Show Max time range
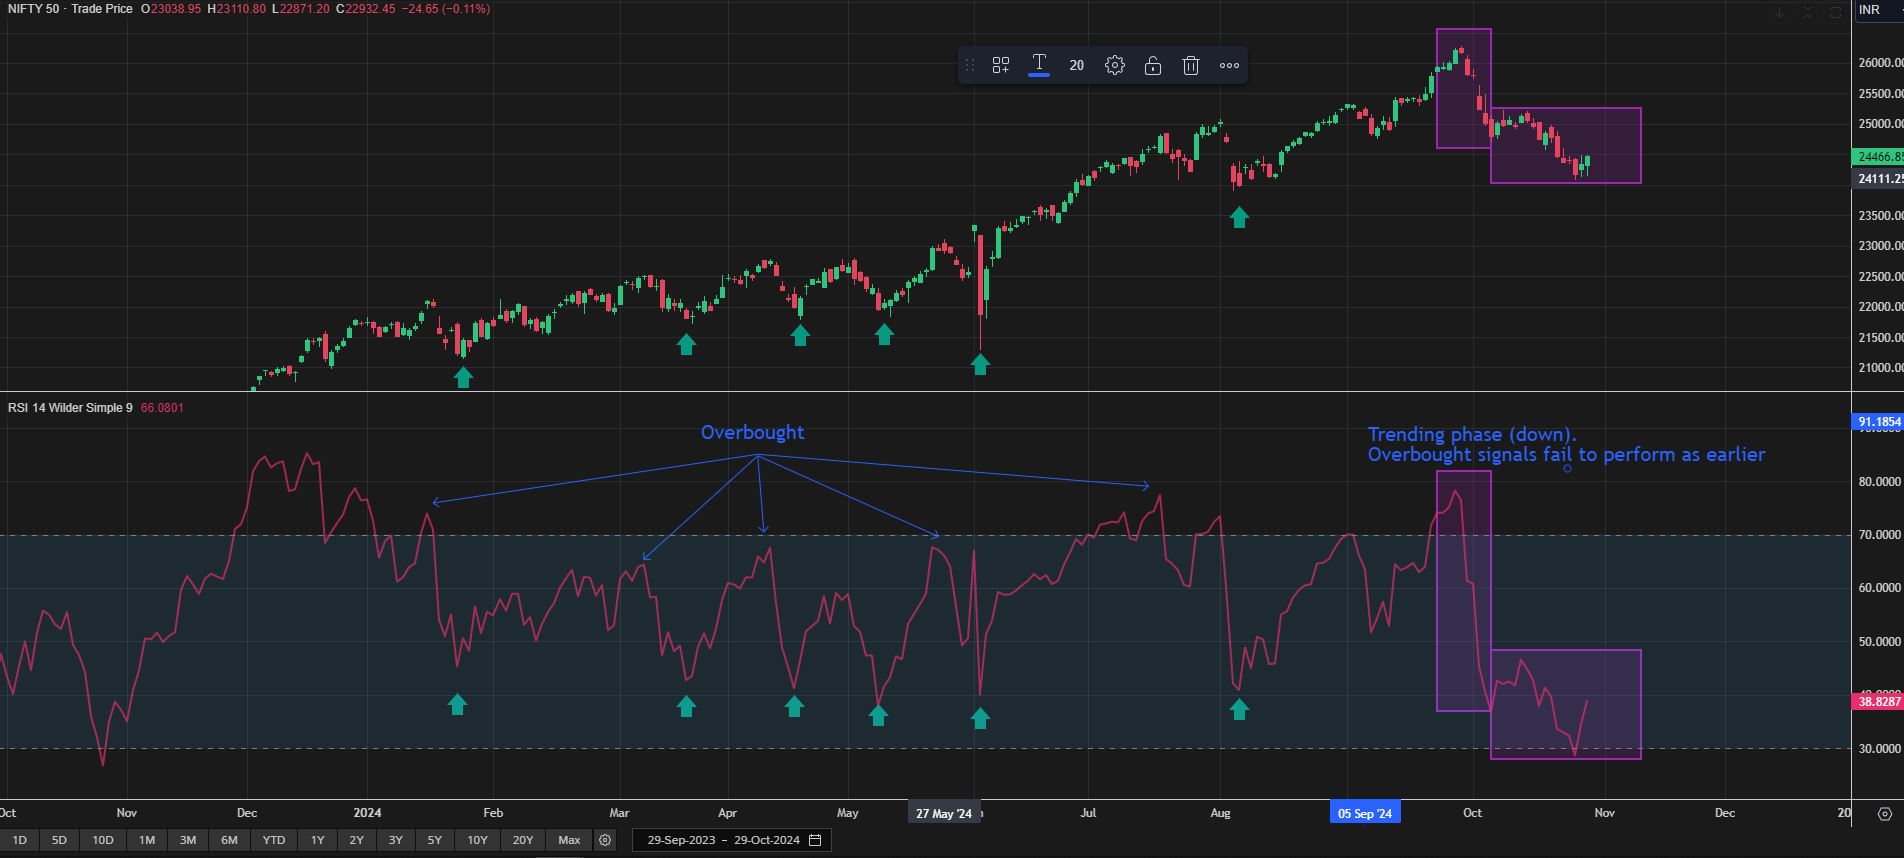 click(x=569, y=840)
